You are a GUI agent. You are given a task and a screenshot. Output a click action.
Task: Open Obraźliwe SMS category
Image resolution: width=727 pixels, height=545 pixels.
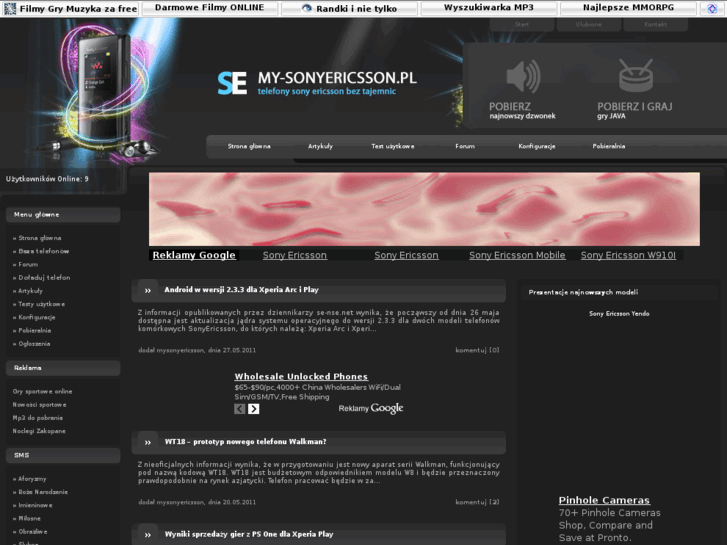32,532
